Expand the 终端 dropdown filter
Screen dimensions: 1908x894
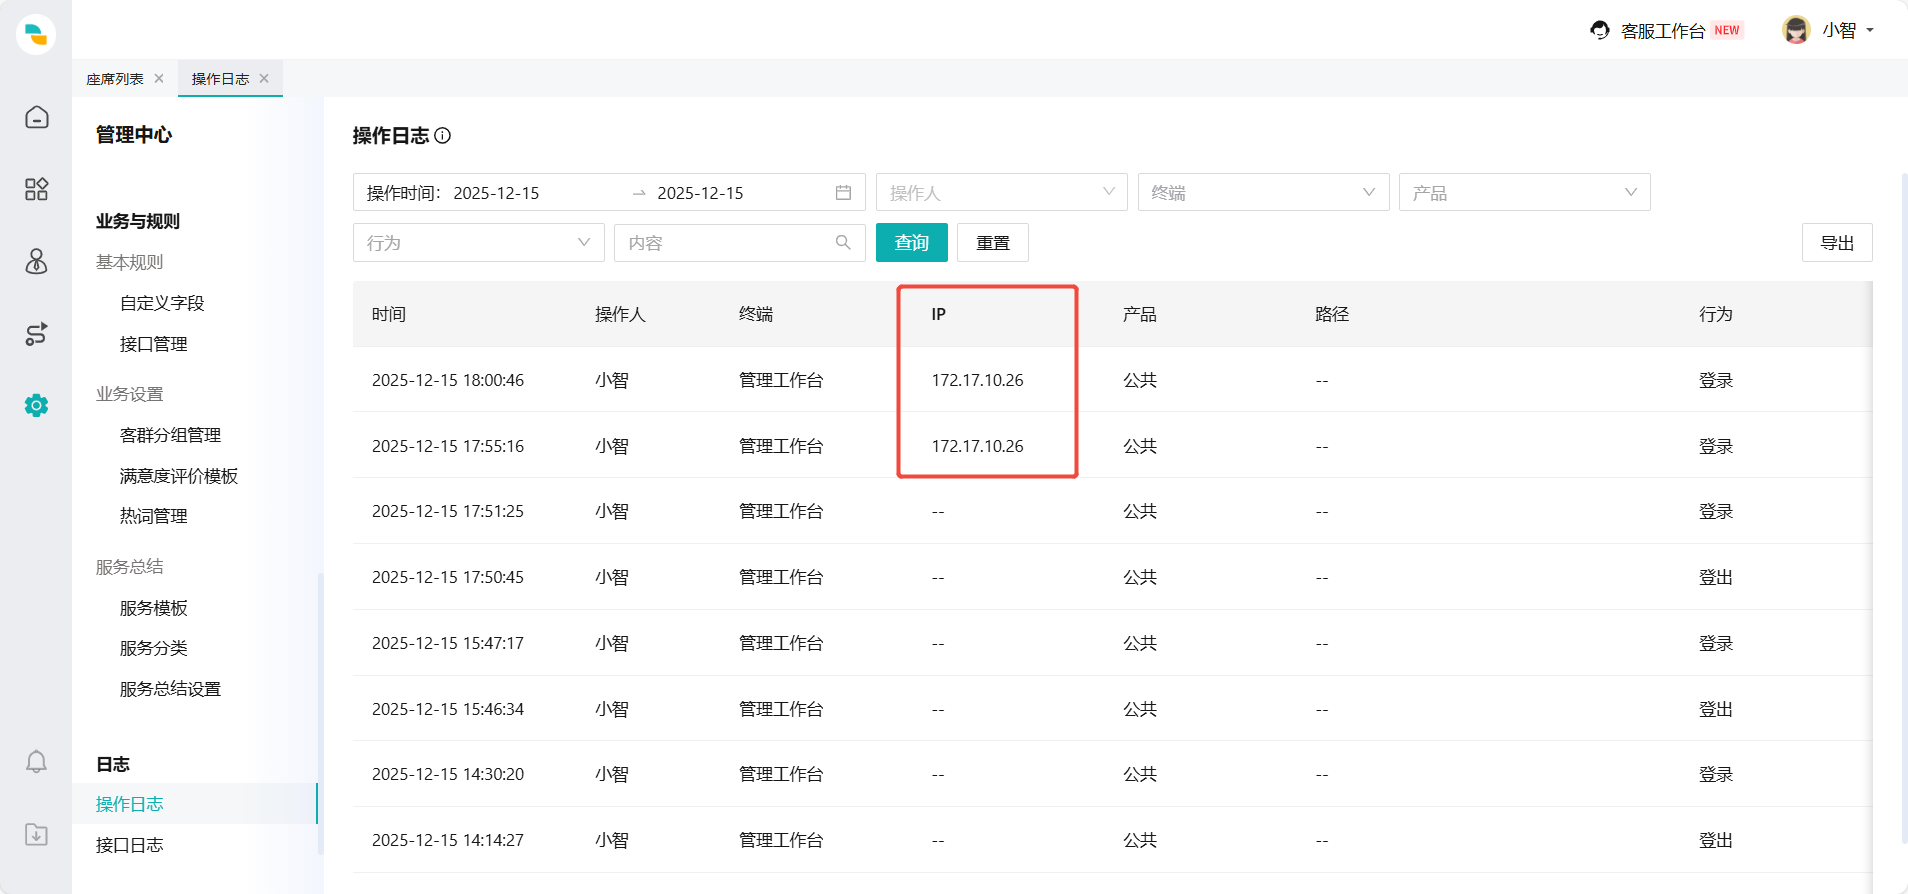(x=1263, y=193)
